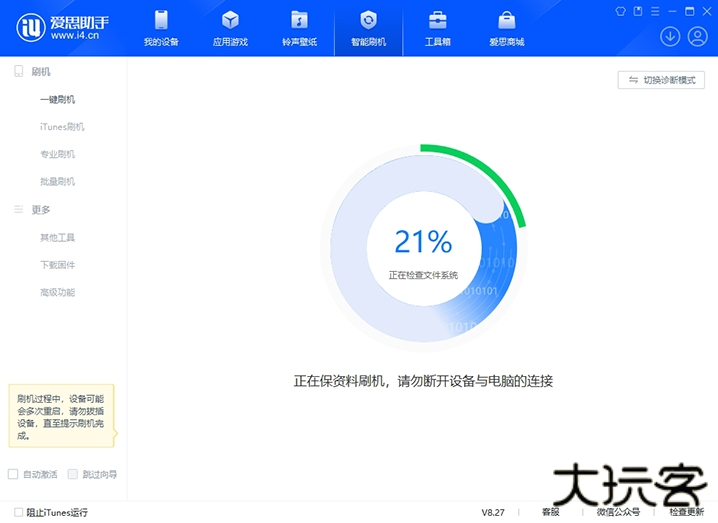Click 检查更新 in status bar
This screenshot has width=718, height=523.
click(x=686, y=512)
